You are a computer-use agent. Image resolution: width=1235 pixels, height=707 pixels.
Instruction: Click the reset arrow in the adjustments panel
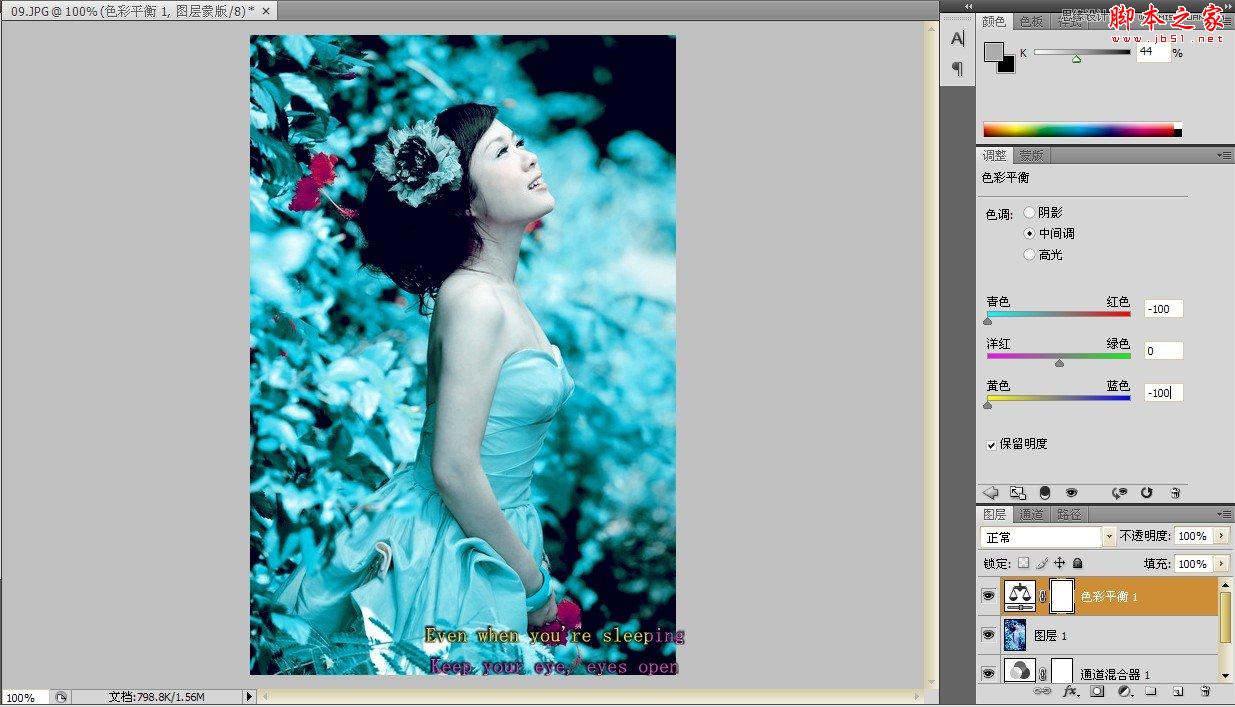click(1147, 493)
